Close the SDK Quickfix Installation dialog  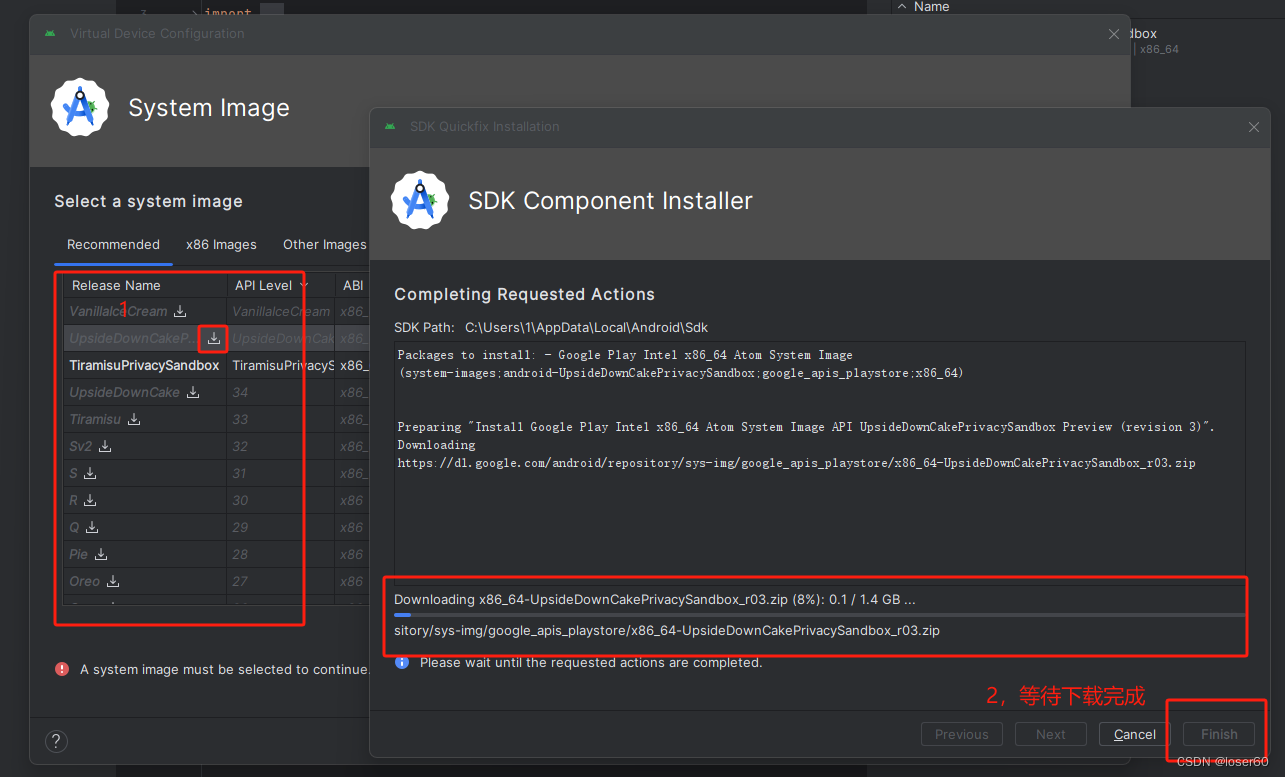click(x=1254, y=127)
